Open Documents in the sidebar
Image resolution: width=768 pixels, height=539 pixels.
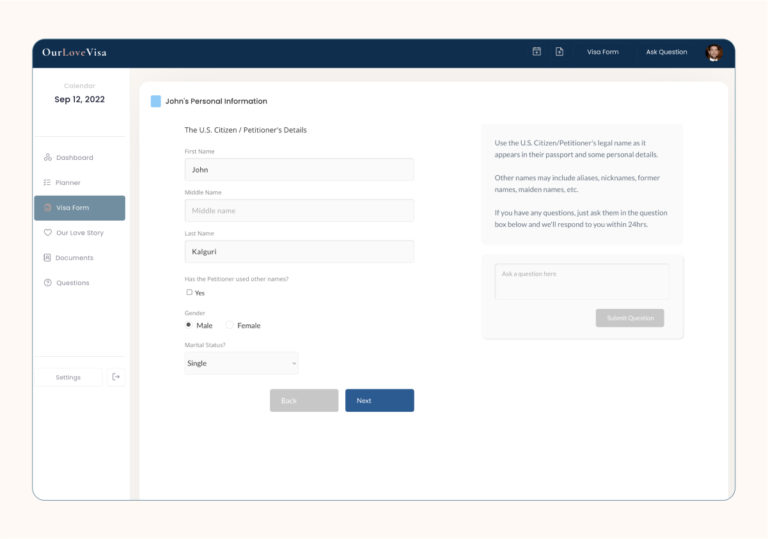[x=74, y=258]
